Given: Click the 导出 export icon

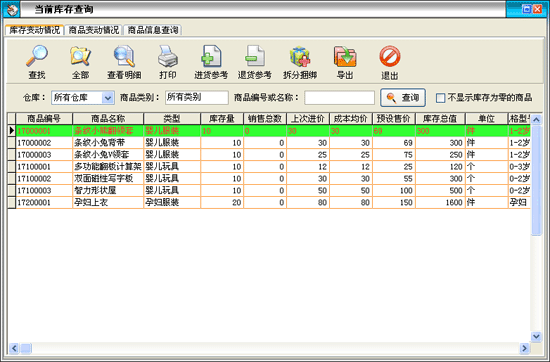Looking at the screenshot, I should coord(345,56).
